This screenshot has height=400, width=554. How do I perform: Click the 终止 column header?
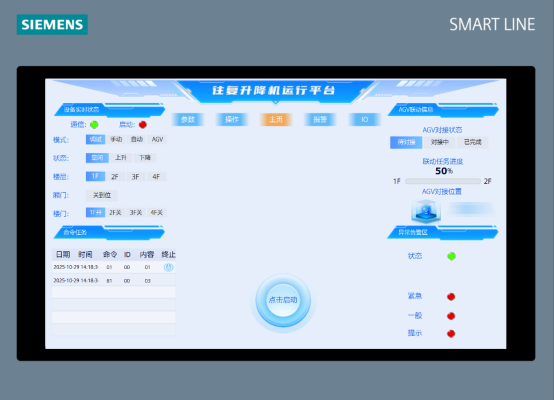pos(168,254)
